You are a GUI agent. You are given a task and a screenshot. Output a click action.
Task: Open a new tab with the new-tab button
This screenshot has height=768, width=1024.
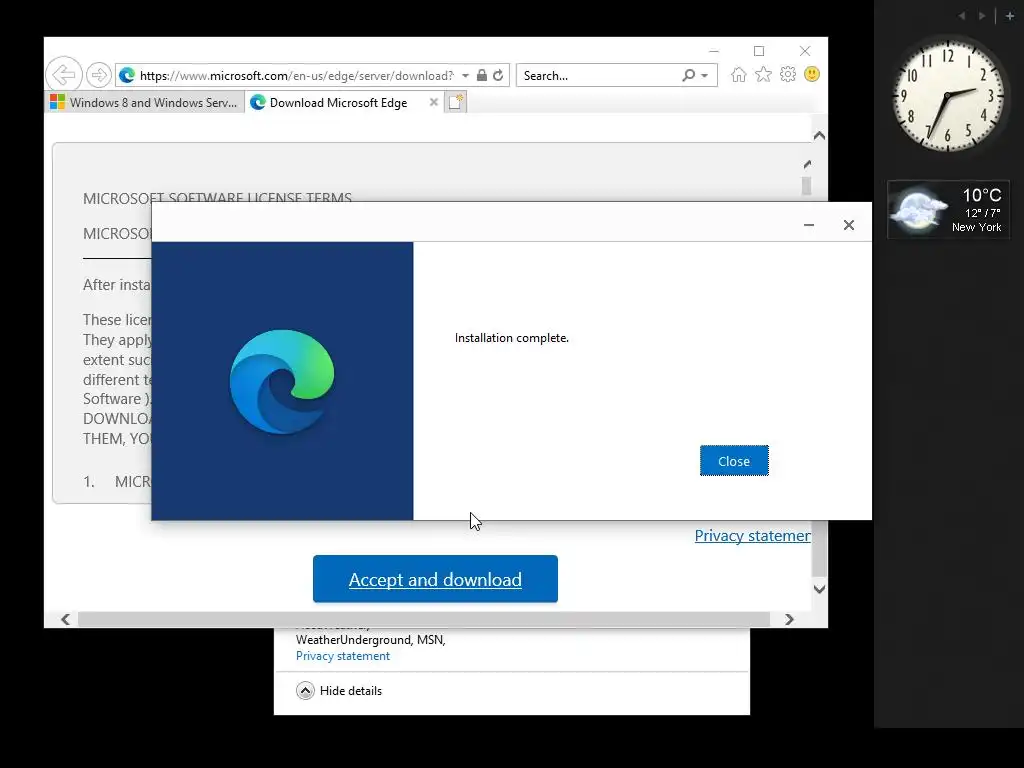coord(455,103)
